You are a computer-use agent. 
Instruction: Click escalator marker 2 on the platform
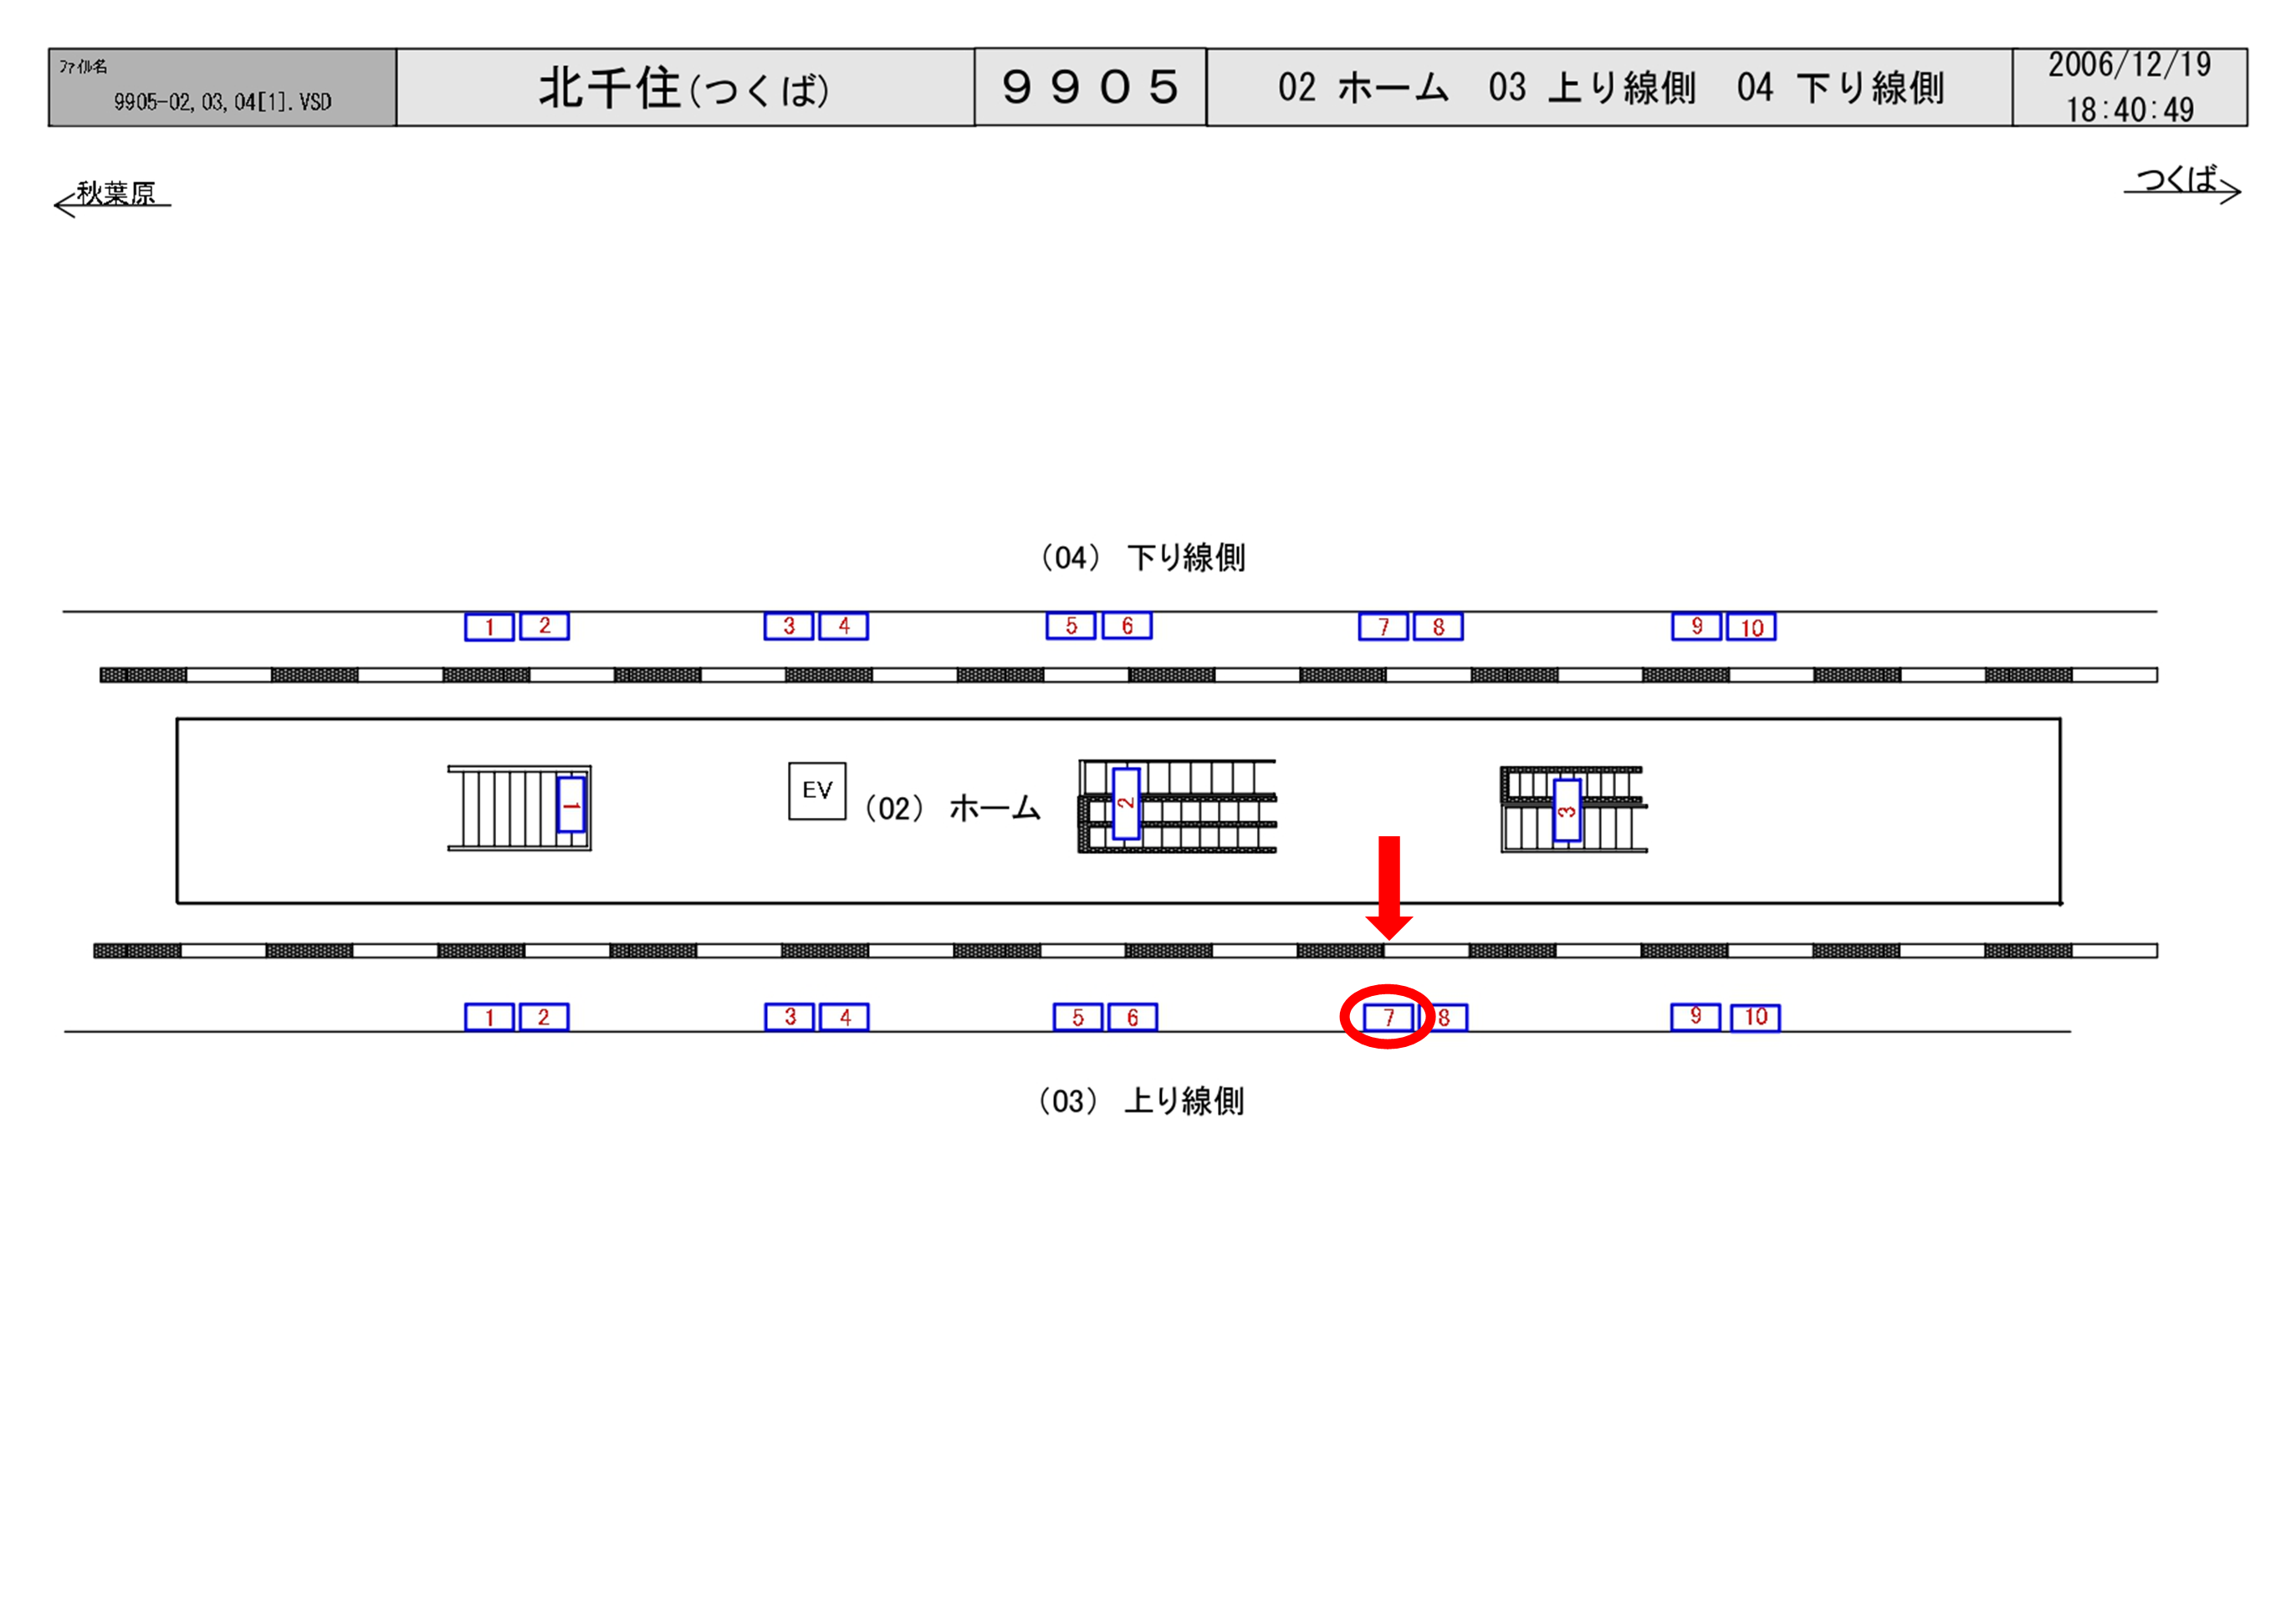point(1125,803)
